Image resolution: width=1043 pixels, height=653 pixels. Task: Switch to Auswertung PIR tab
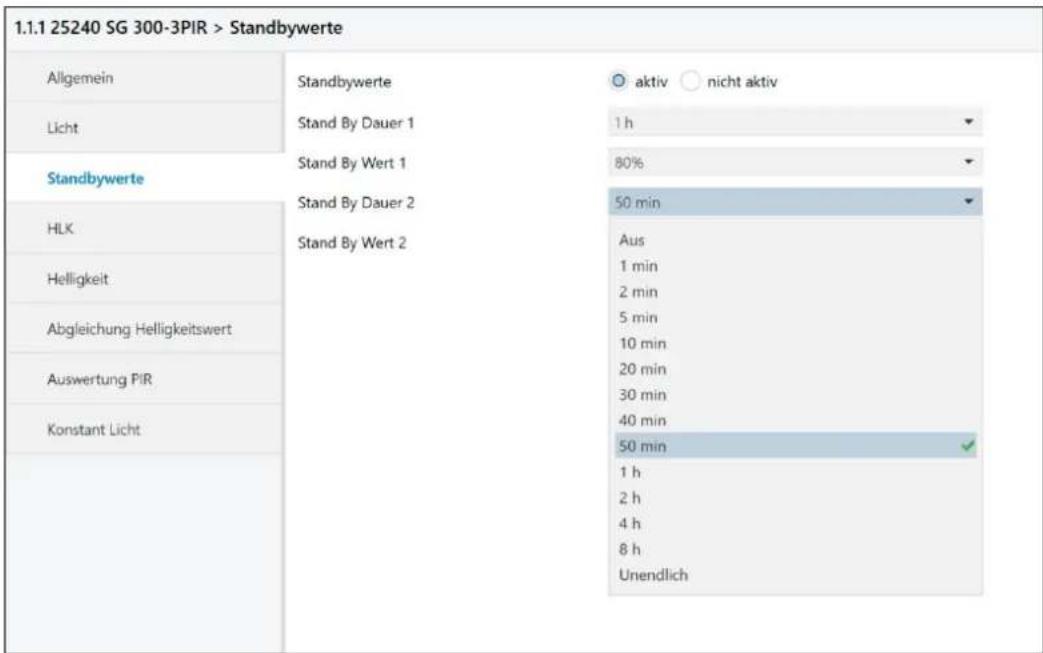click(145, 379)
